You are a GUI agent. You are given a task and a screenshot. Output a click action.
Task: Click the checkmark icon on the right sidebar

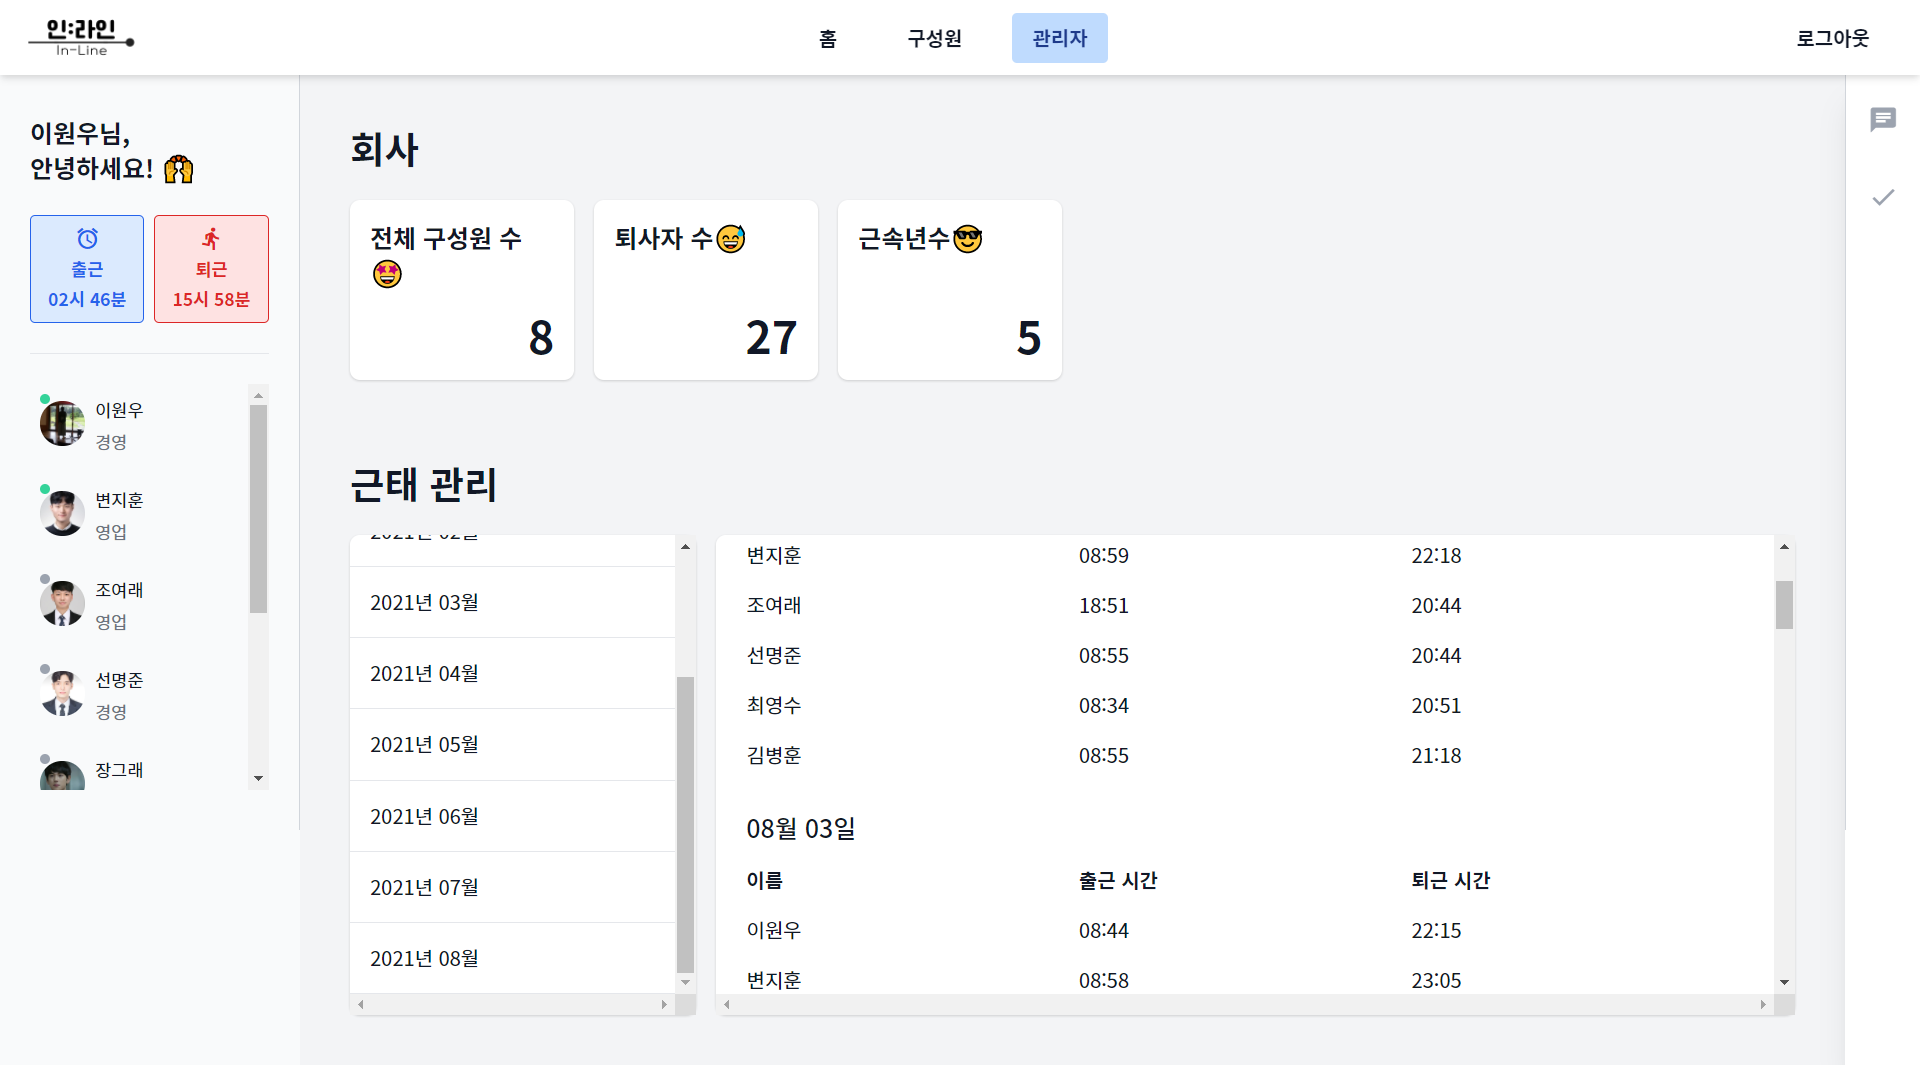[x=1884, y=197]
